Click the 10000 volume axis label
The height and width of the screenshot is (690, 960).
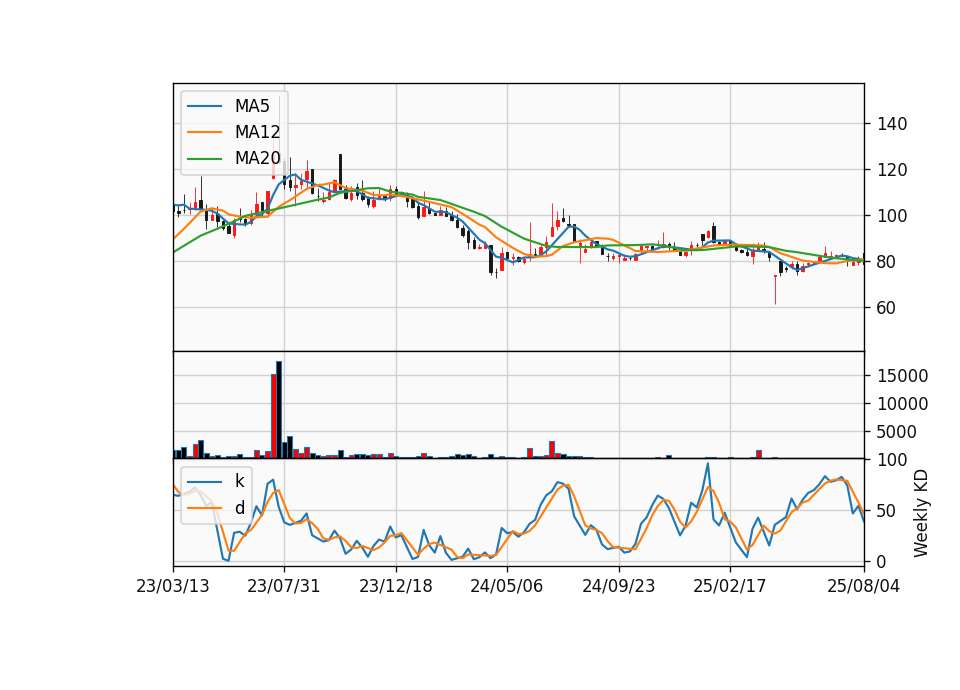pos(902,404)
